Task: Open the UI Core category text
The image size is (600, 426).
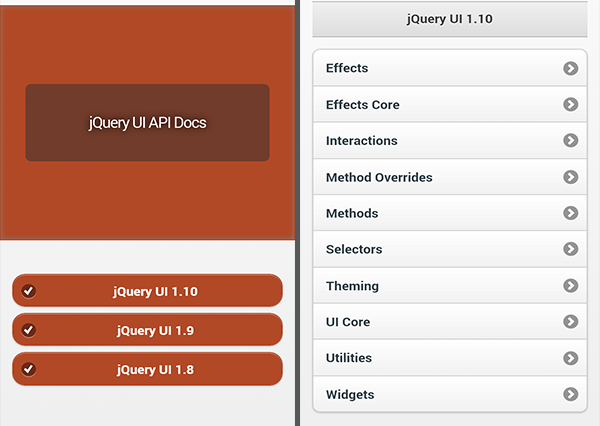Action: point(348,322)
